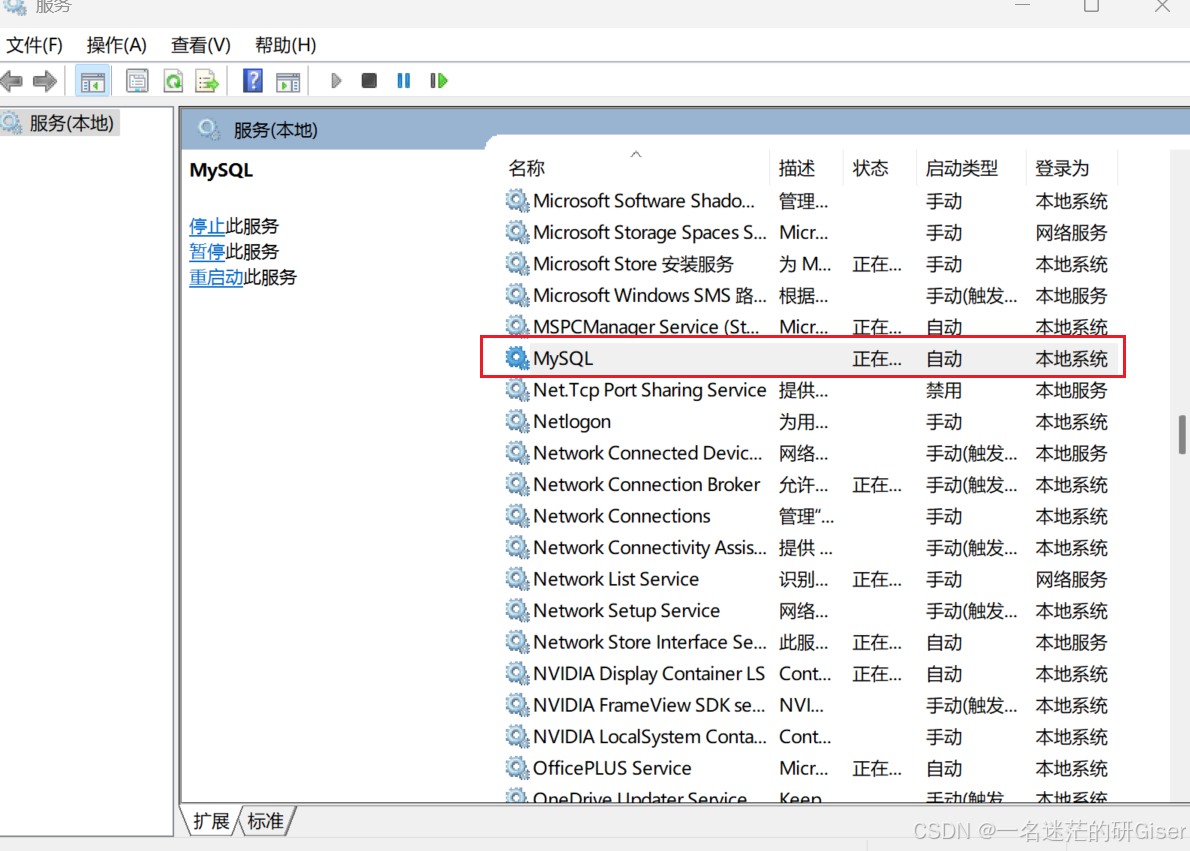Open the Help question mark icon
Viewport: 1190px width, 851px height.
253,80
